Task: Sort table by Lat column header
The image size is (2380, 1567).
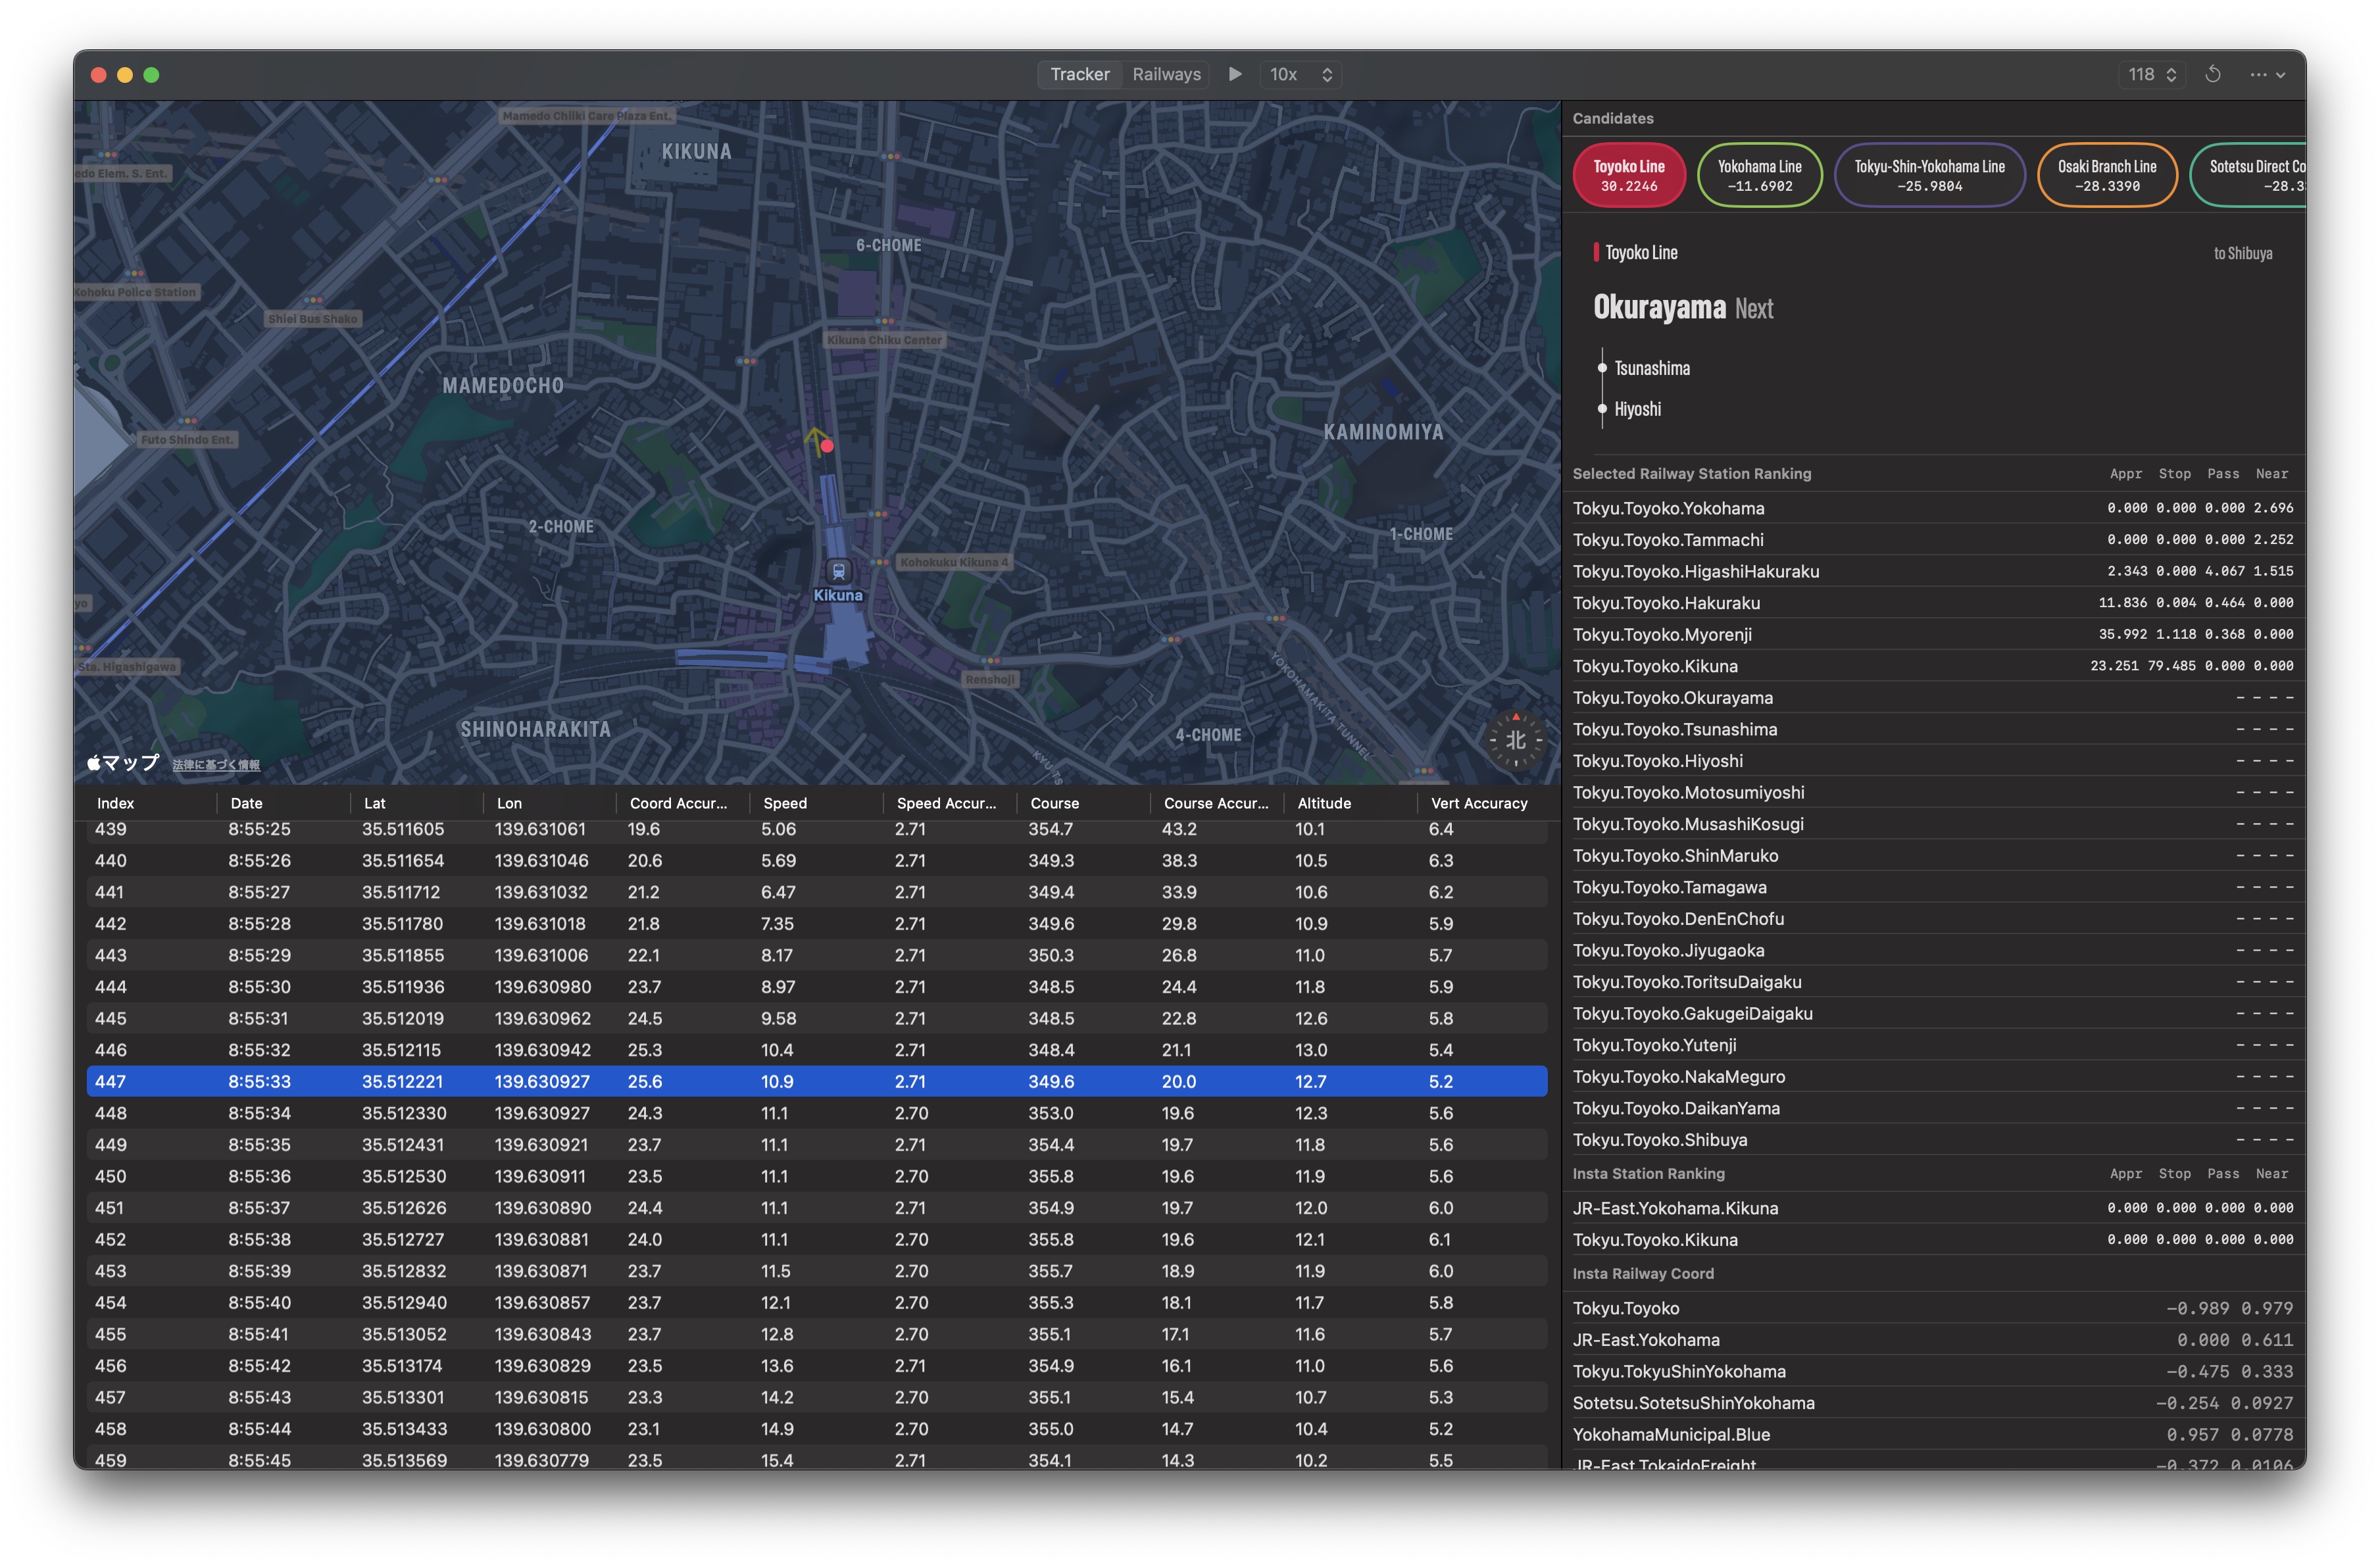Action: [374, 803]
